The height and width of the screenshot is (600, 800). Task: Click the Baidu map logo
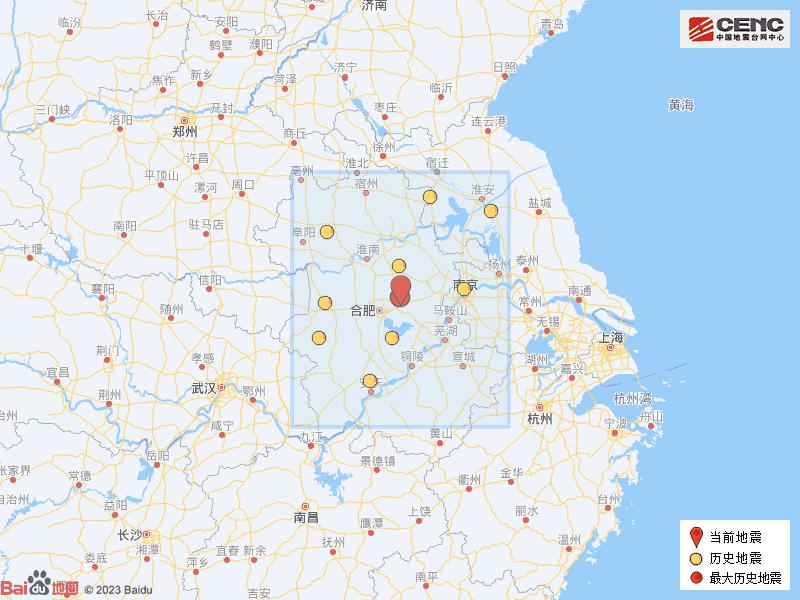click(x=39, y=588)
